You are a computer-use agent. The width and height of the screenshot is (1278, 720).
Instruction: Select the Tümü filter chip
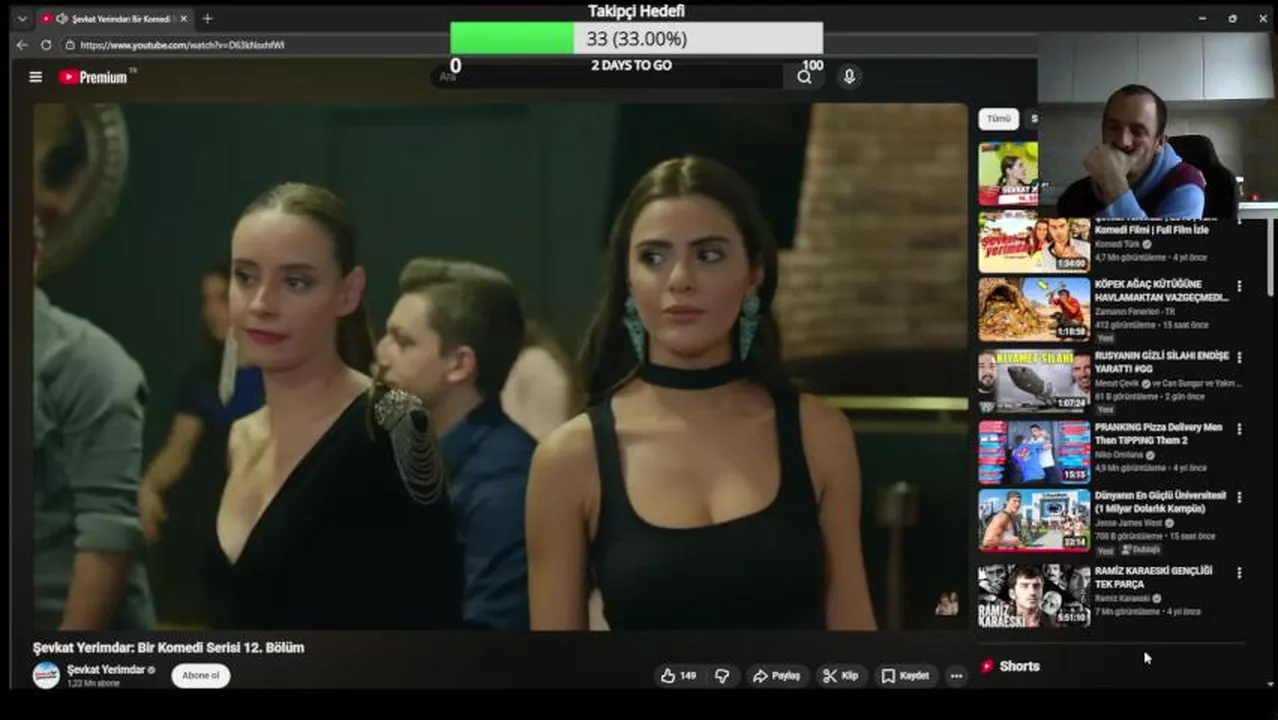tap(998, 119)
